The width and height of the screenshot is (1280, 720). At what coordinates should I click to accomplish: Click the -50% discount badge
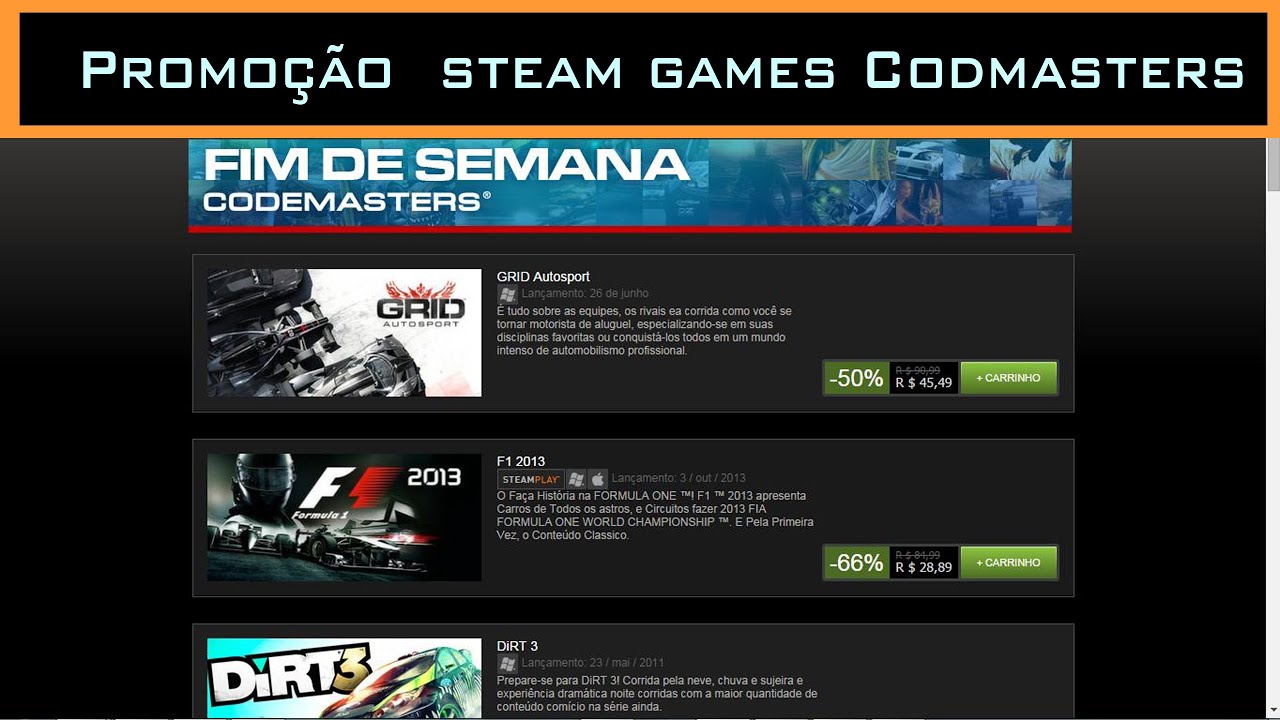pos(857,378)
